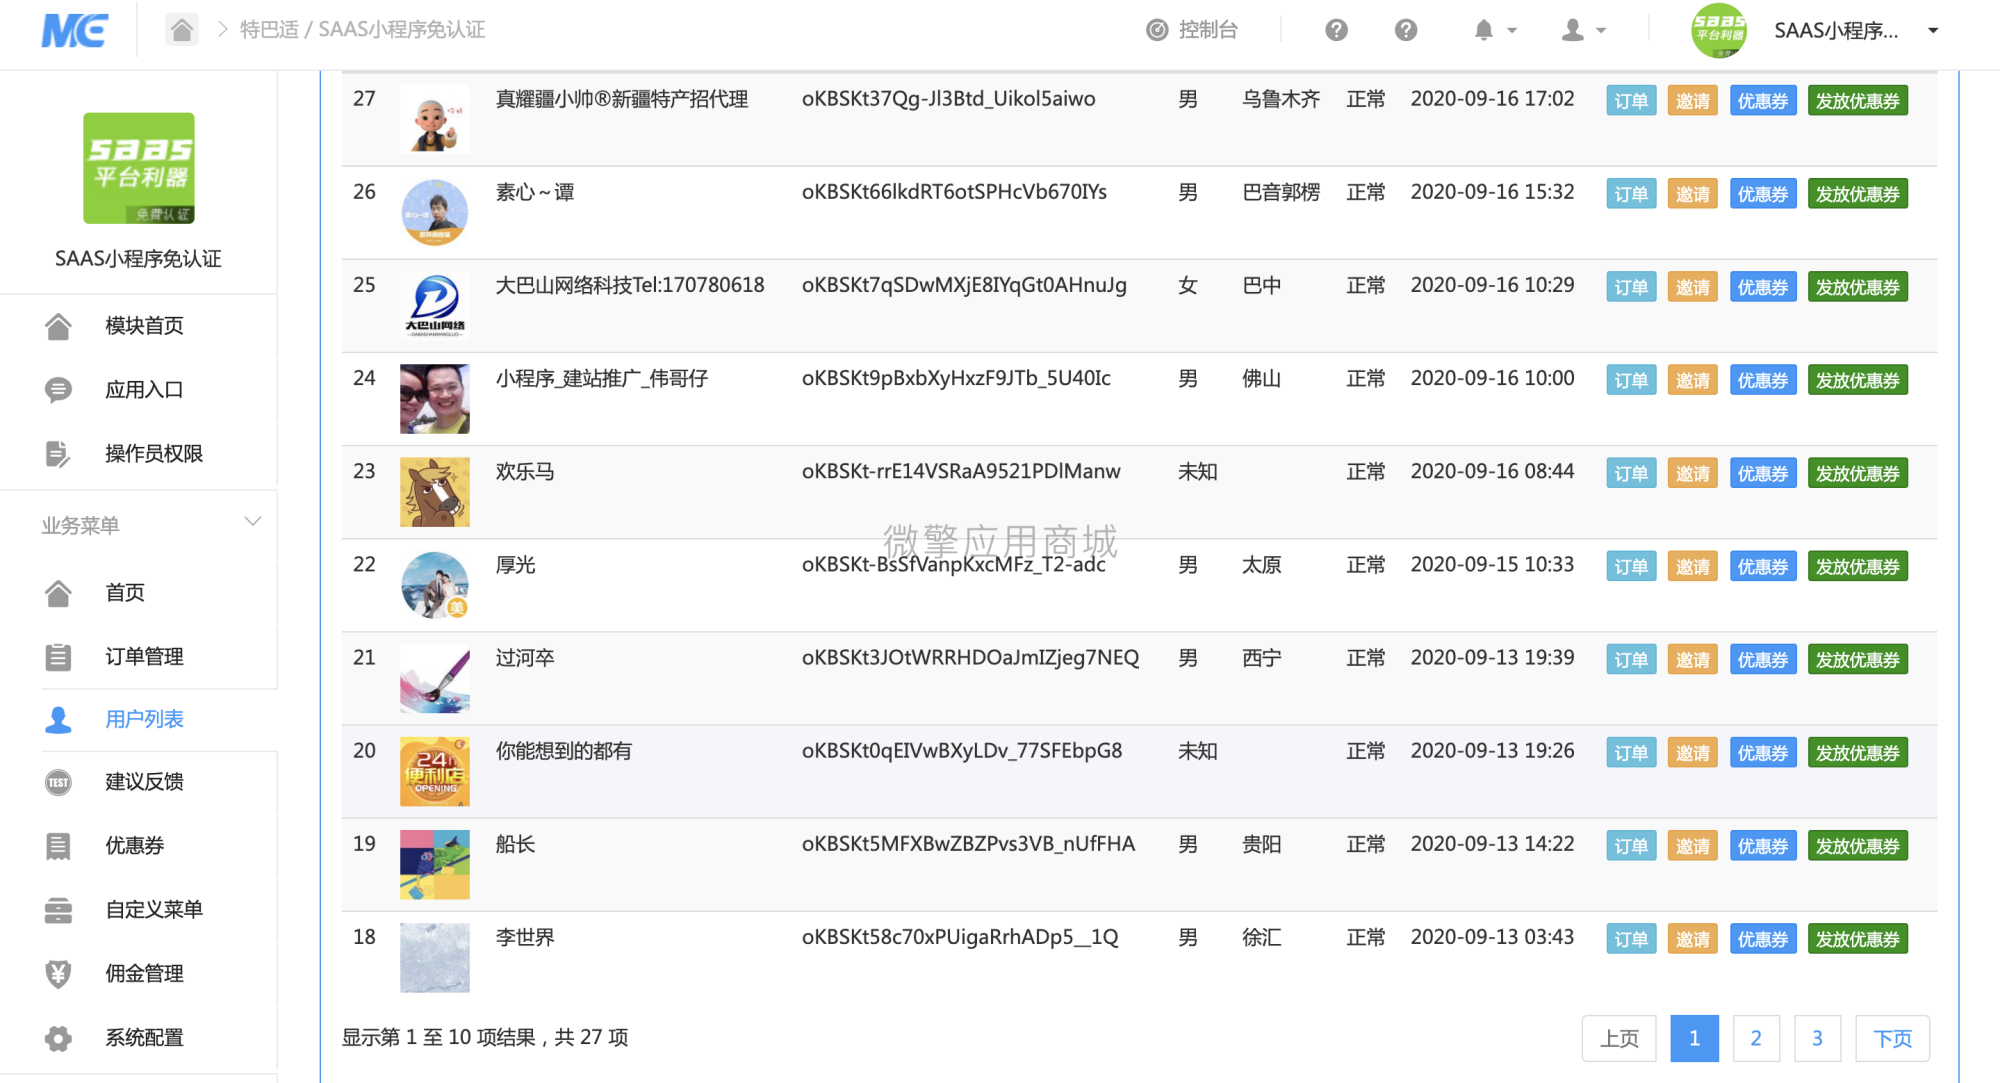Click 优惠券 button for user 26 素心～谭
The height and width of the screenshot is (1083, 2000).
pyautogui.click(x=1763, y=194)
